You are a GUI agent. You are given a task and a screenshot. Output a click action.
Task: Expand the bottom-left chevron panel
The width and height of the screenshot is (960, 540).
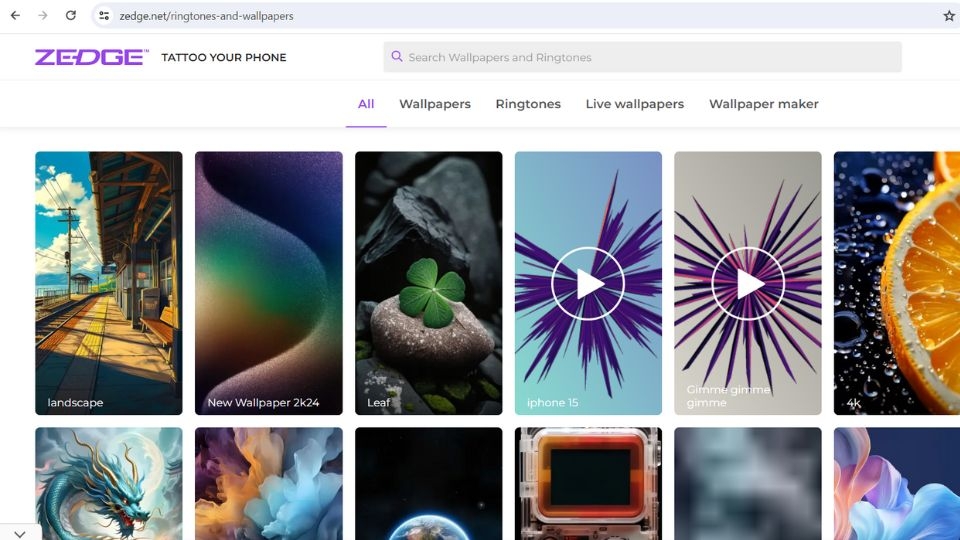[x=20, y=533]
